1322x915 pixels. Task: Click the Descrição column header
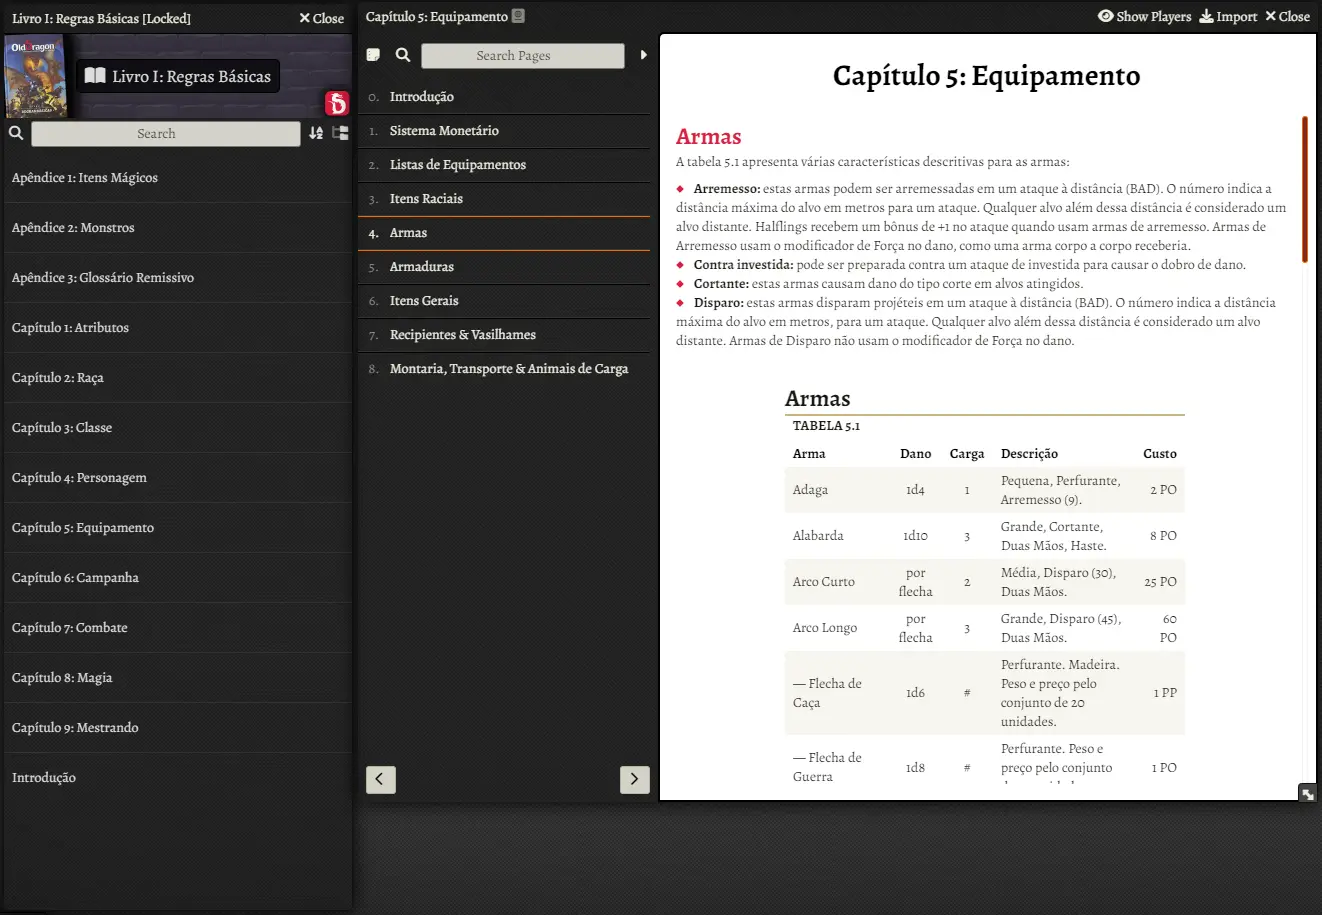pos(1029,454)
